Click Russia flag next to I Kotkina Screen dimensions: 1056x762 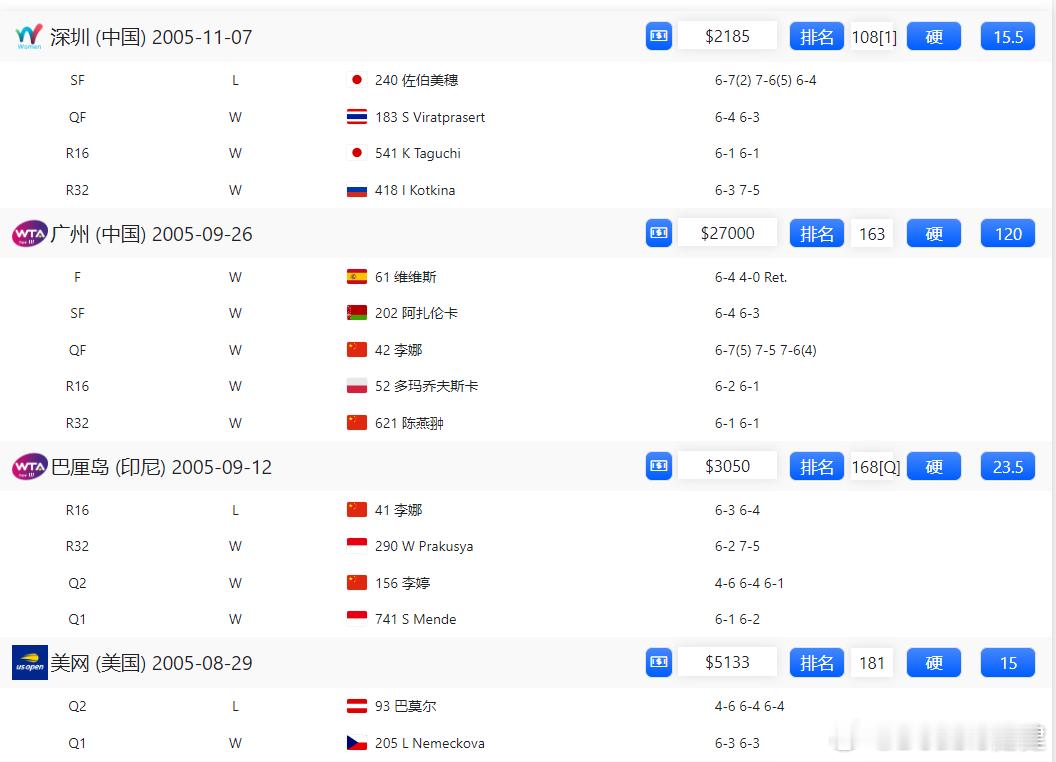click(357, 190)
